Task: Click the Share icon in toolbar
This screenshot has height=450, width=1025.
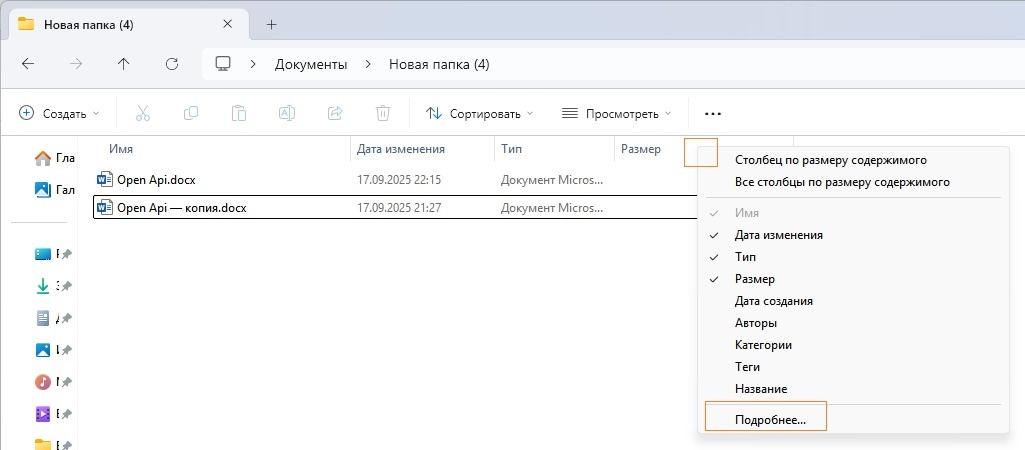Action: click(335, 113)
